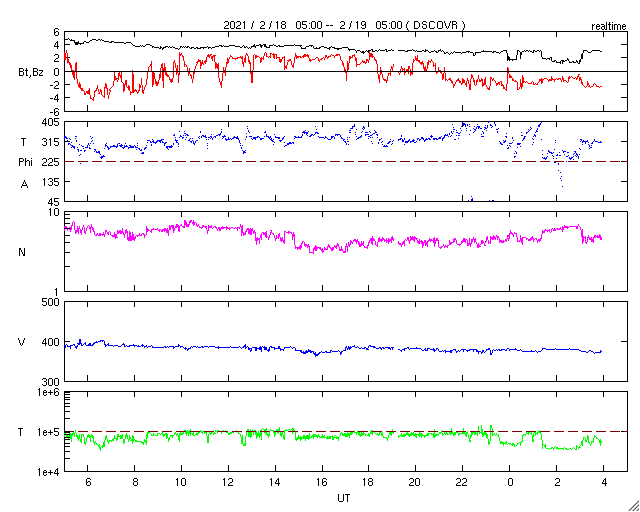Click the "-4" value on the Bt,Bz axis
Screen dimensions: 640x512
[55, 98]
